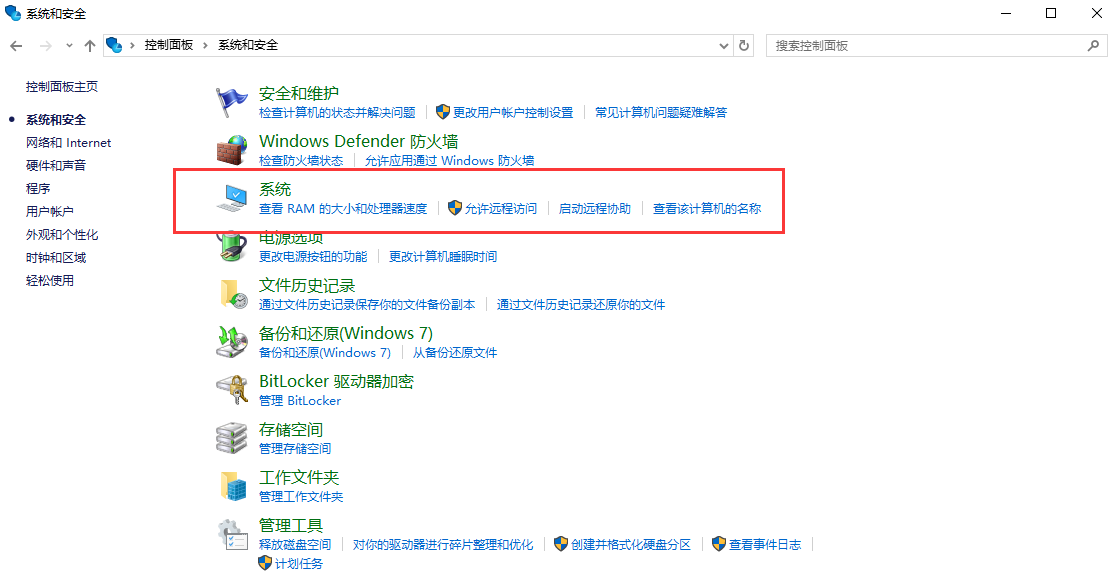Click 检查防火墙状态 link
This screenshot has width=1117, height=588.
coord(301,160)
